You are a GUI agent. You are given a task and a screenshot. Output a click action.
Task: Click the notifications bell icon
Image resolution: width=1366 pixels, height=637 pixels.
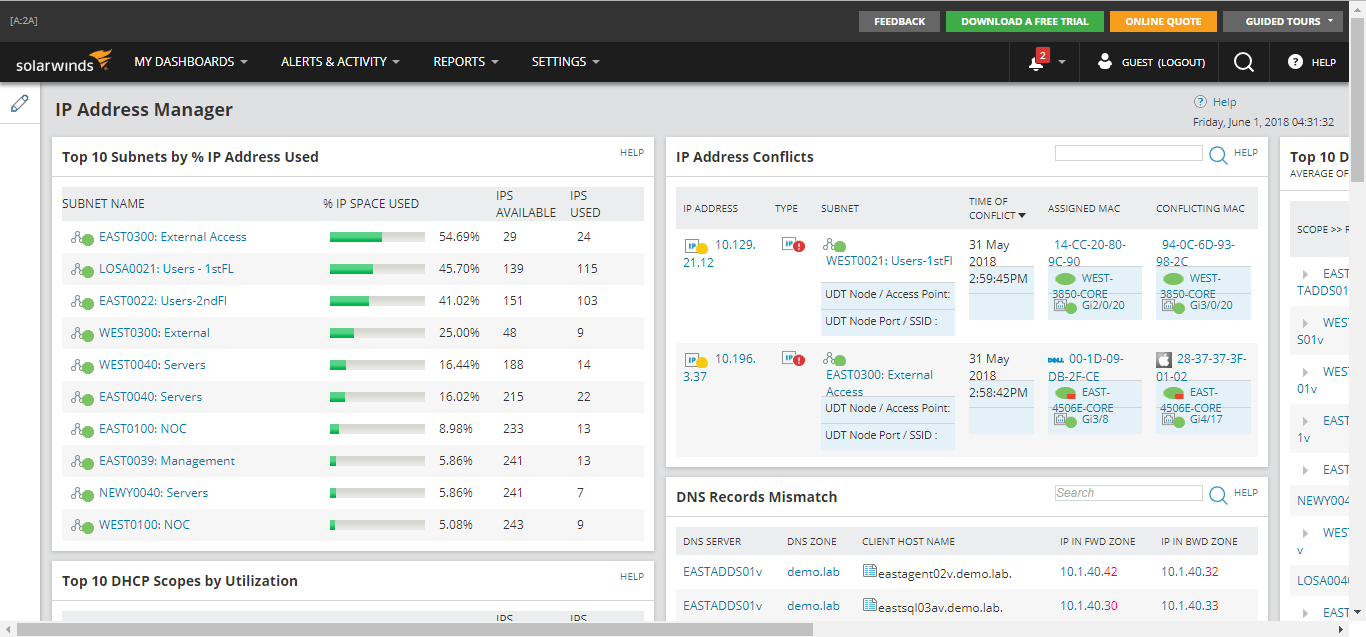point(1037,61)
